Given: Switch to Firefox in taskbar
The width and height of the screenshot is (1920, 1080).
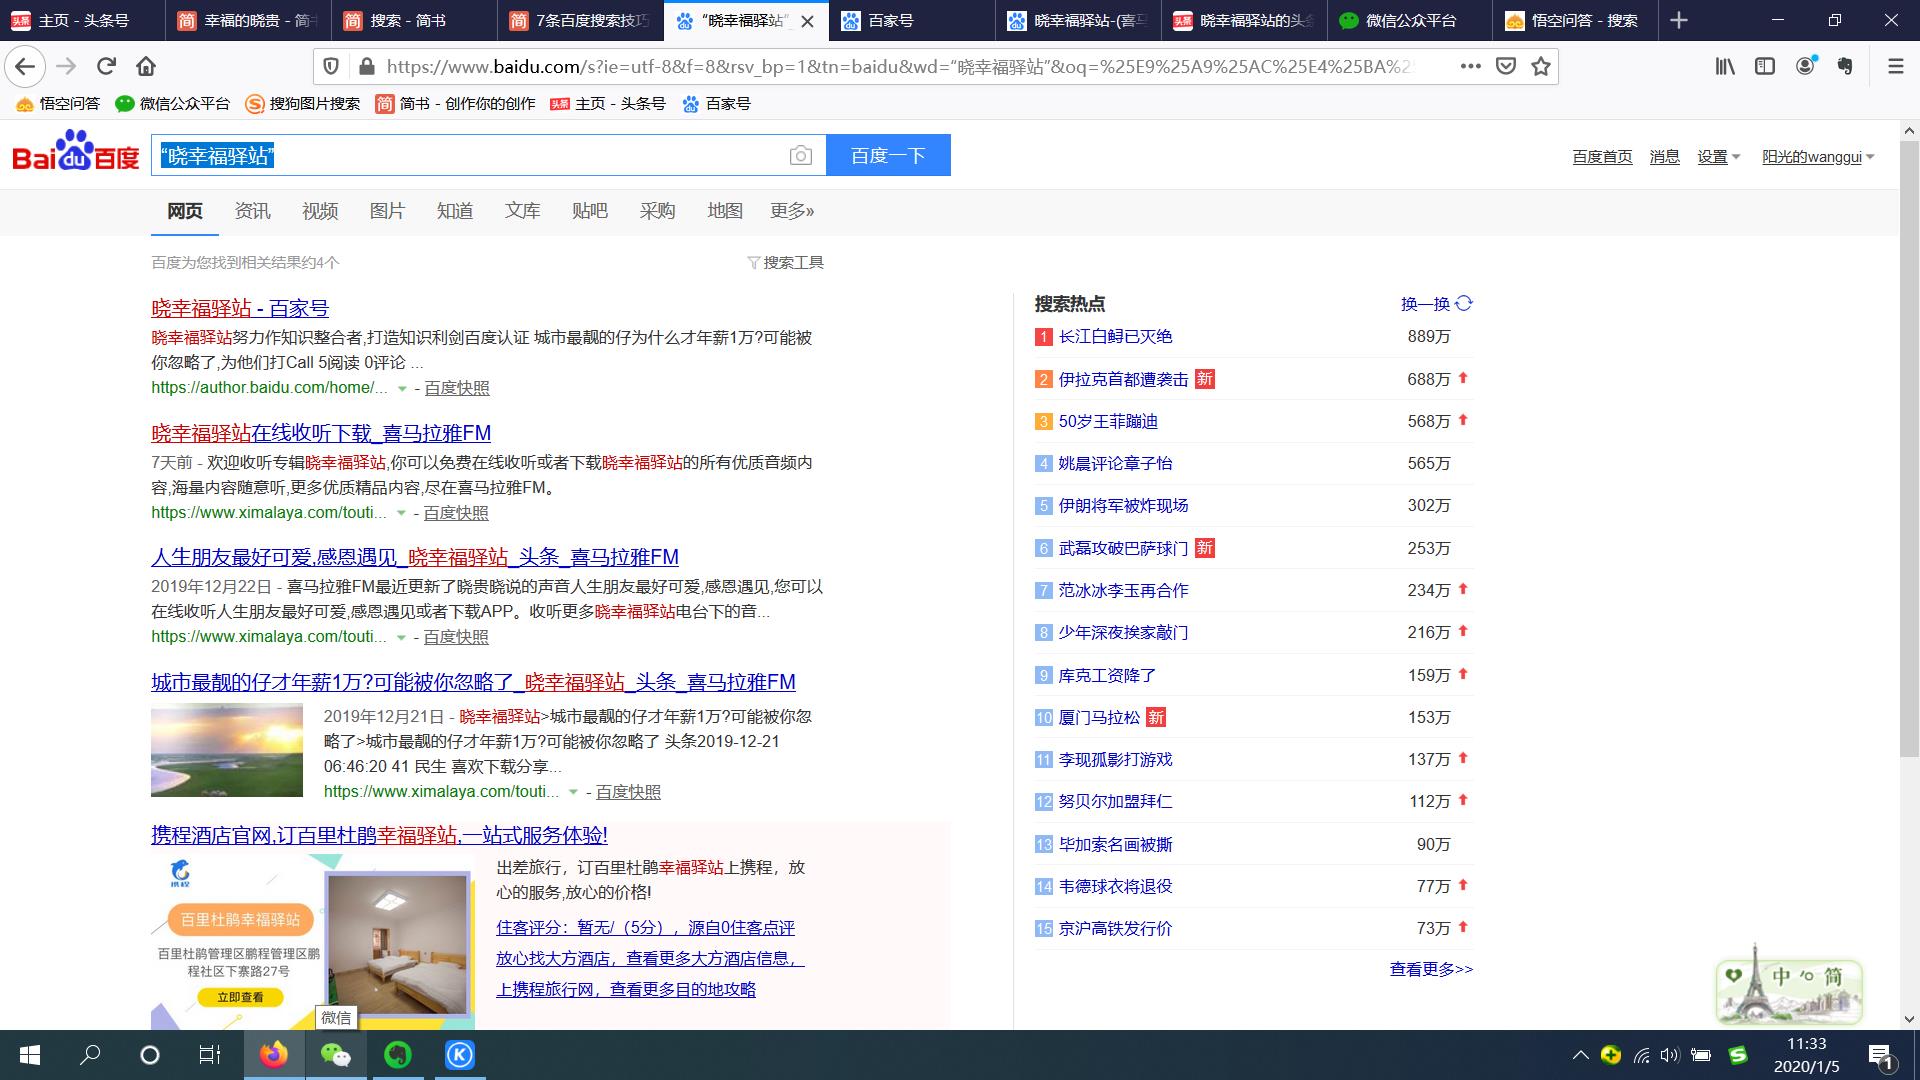Looking at the screenshot, I should click(273, 1055).
